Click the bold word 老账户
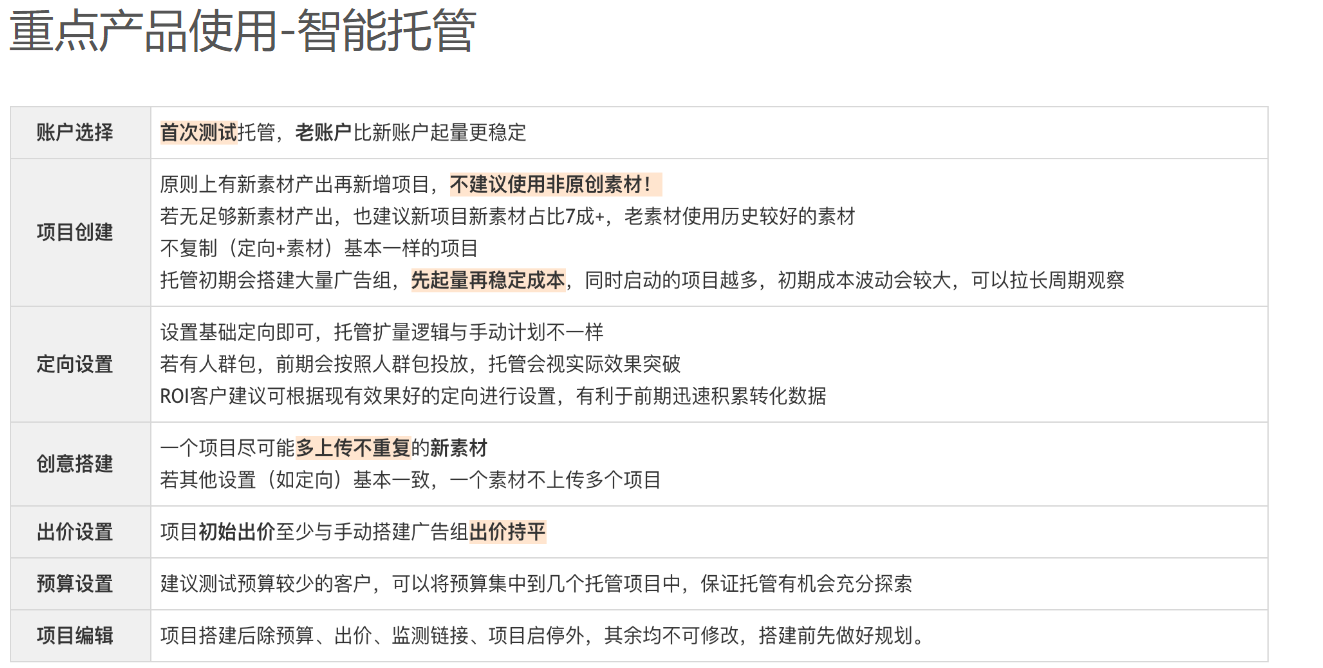1323x668 pixels. point(323,133)
